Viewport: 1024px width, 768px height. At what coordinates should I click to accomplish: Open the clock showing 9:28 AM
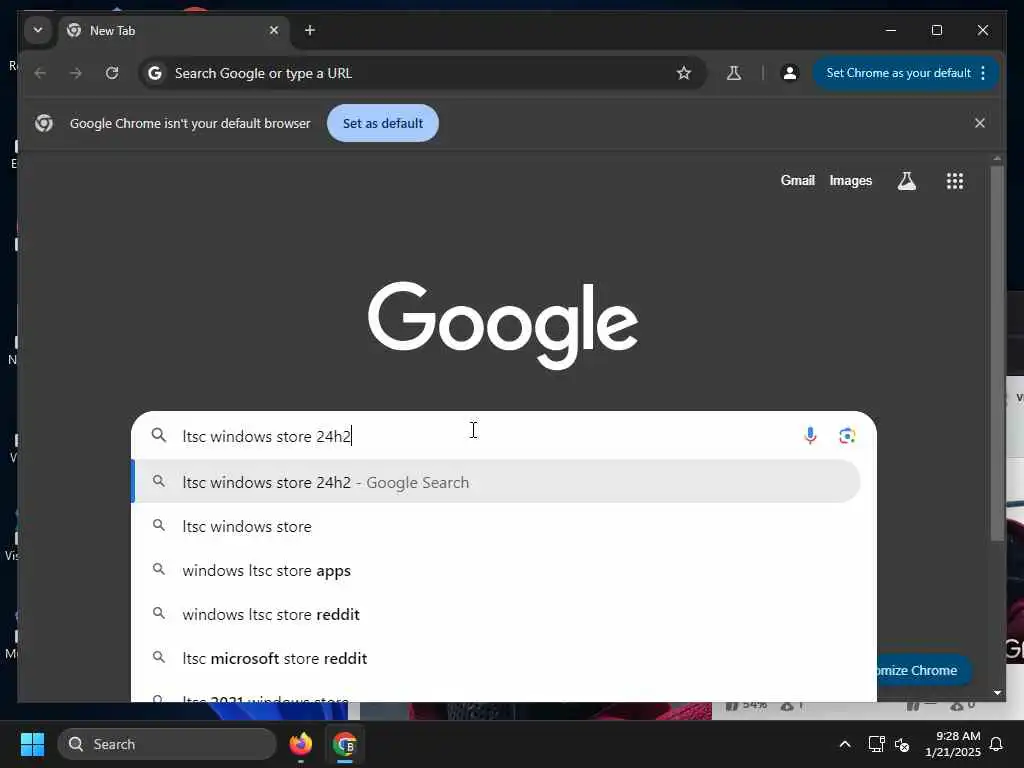coord(952,744)
